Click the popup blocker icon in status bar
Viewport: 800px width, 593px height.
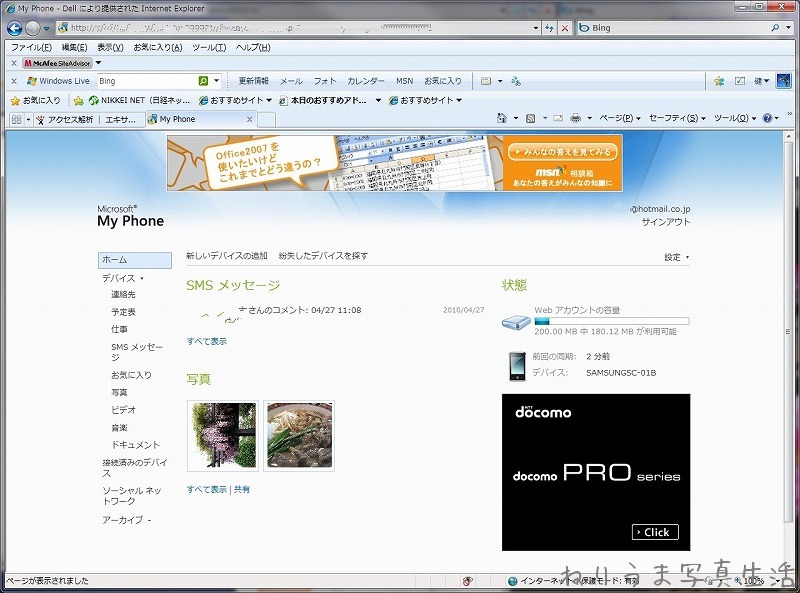pos(467,581)
